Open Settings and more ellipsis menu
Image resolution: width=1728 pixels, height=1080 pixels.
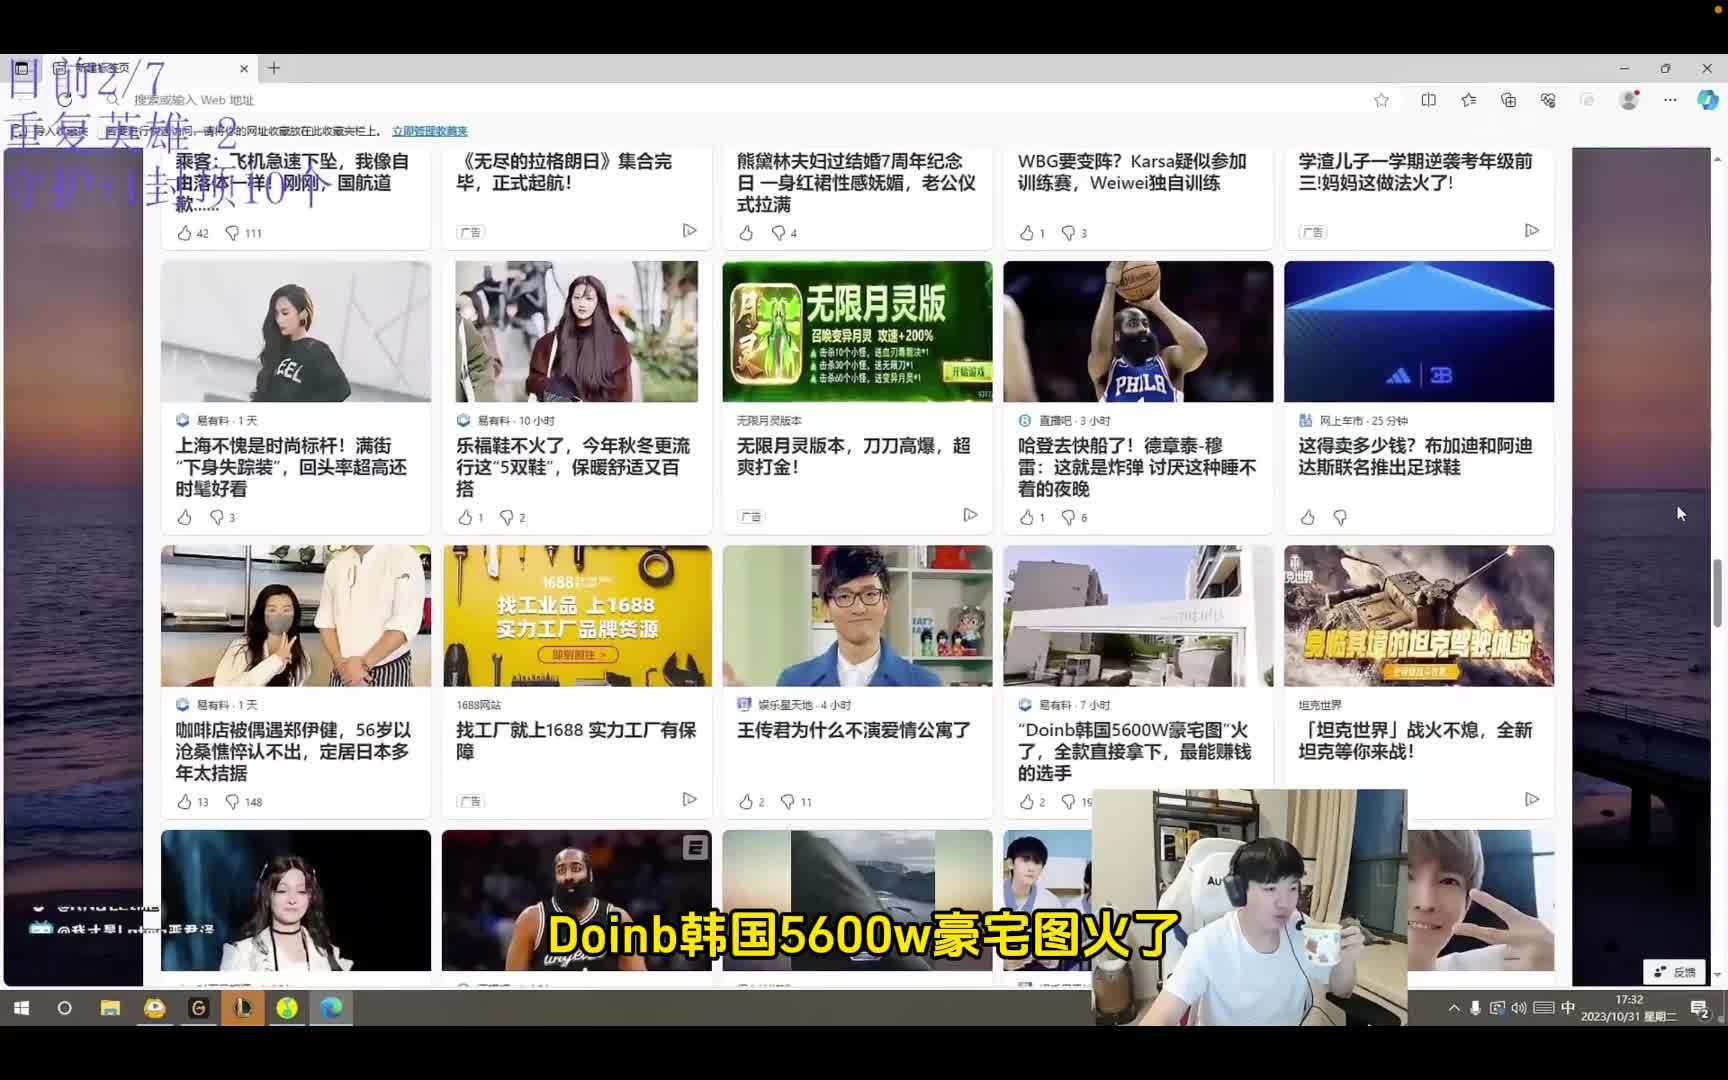1670,100
